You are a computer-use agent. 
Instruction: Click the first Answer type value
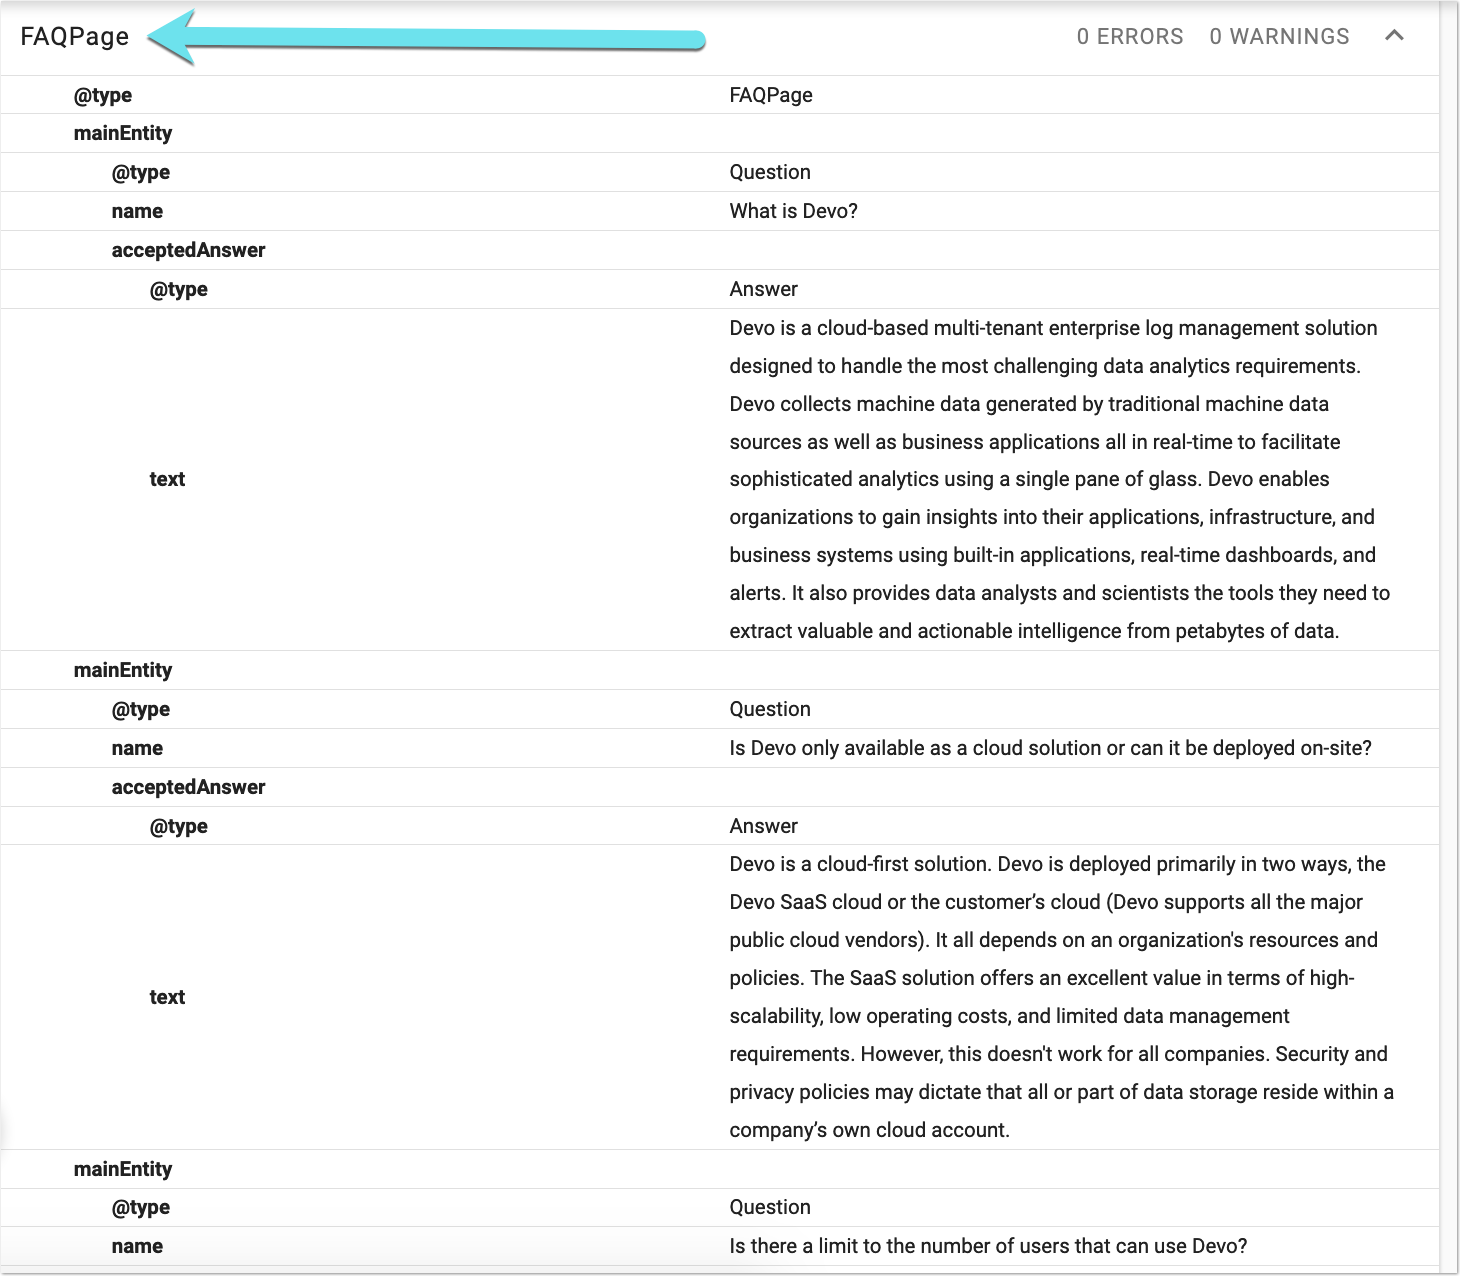(763, 289)
